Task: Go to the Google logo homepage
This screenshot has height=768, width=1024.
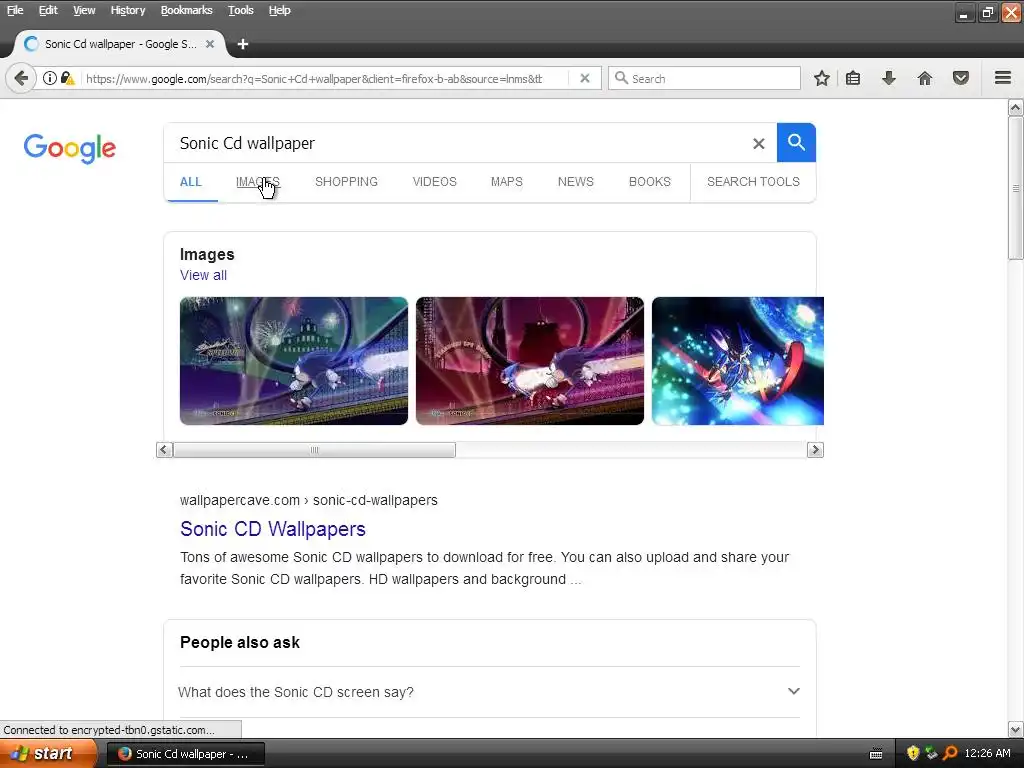Action: (x=70, y=148)
